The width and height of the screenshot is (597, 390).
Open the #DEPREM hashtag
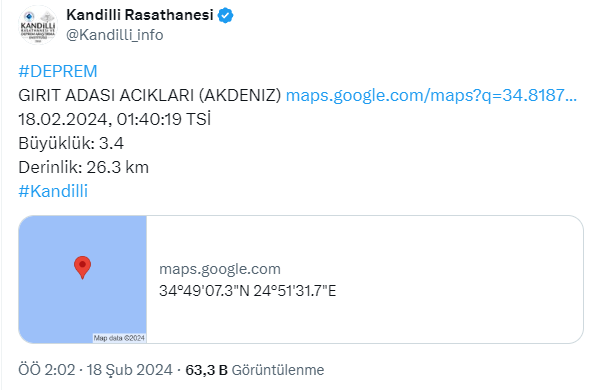(58, 71)
